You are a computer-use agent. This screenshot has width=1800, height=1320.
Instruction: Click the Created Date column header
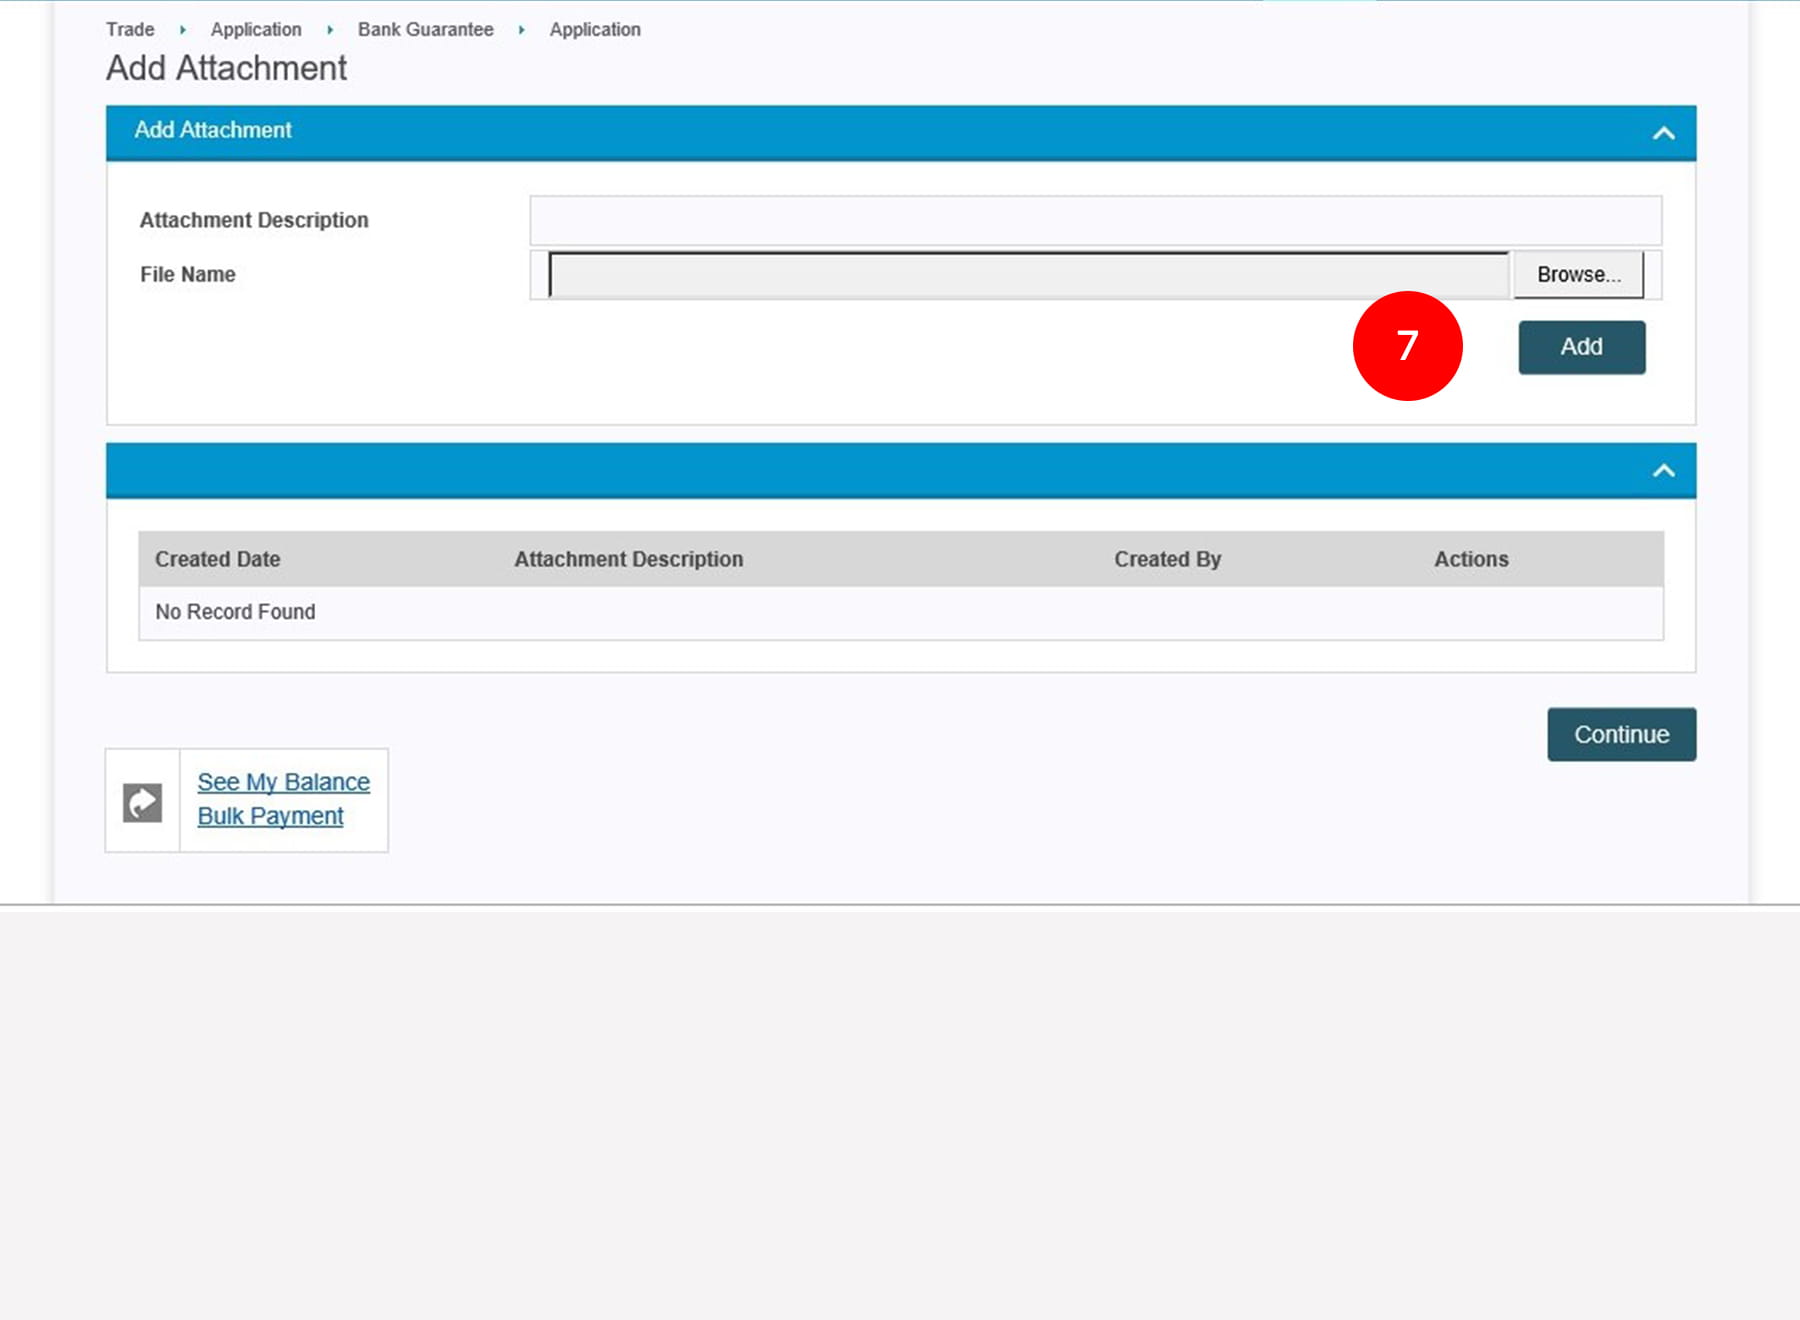coord(218,559)
